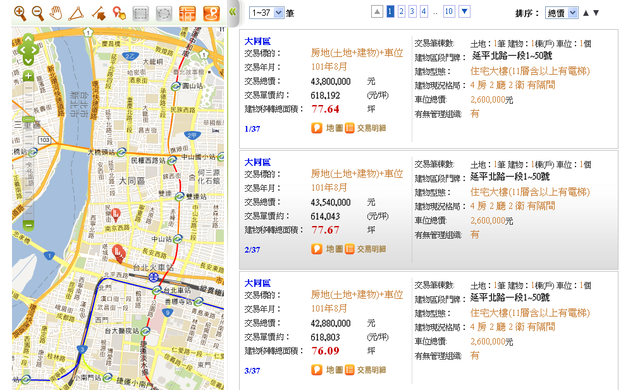Pan the map using the green arrow pad
This screenshot has height=390, width=640.
point(28,50)
